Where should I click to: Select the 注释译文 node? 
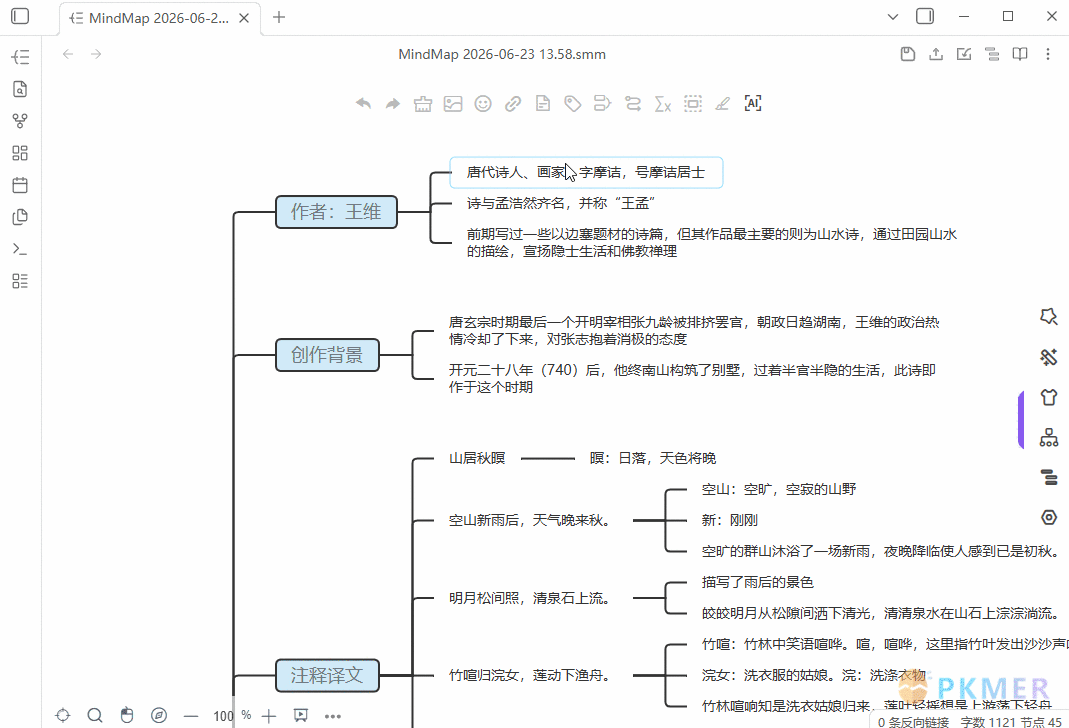coord(327,676)
